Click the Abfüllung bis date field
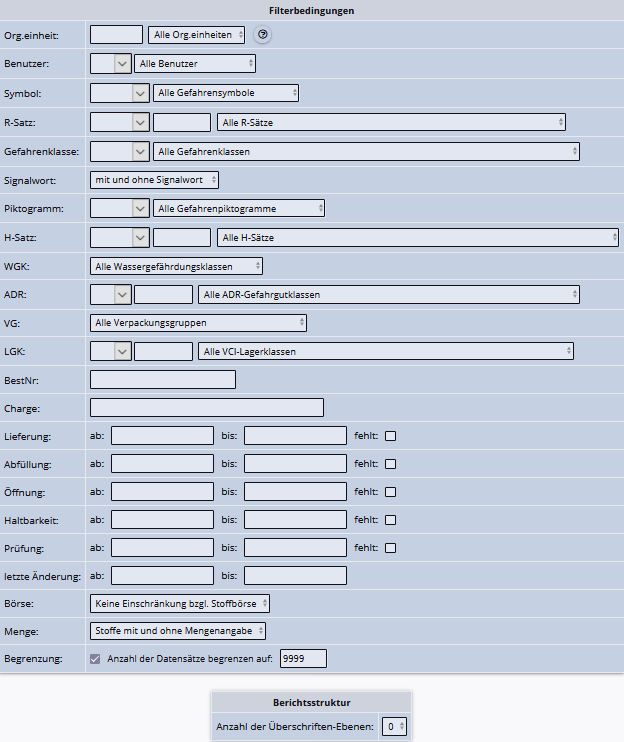The width and height of the screenshot is (624, 742). point(295,464)
